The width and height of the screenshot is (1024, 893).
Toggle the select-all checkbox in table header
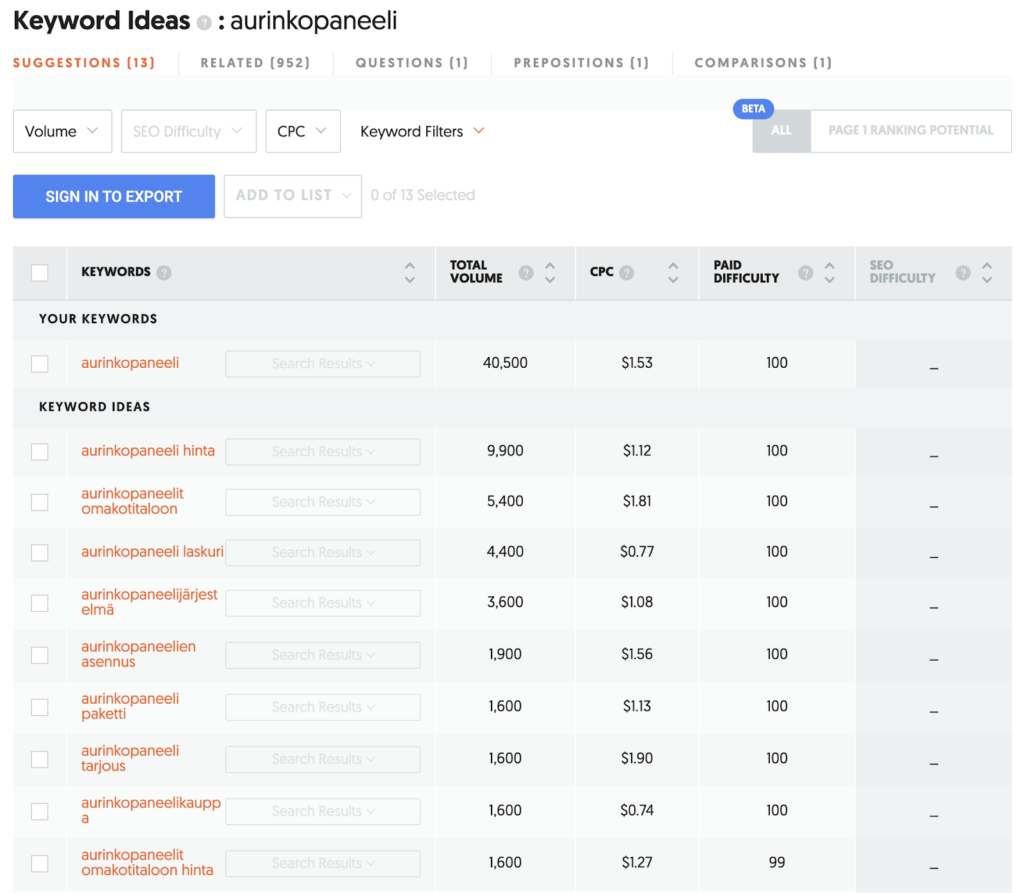coord(40,272)
